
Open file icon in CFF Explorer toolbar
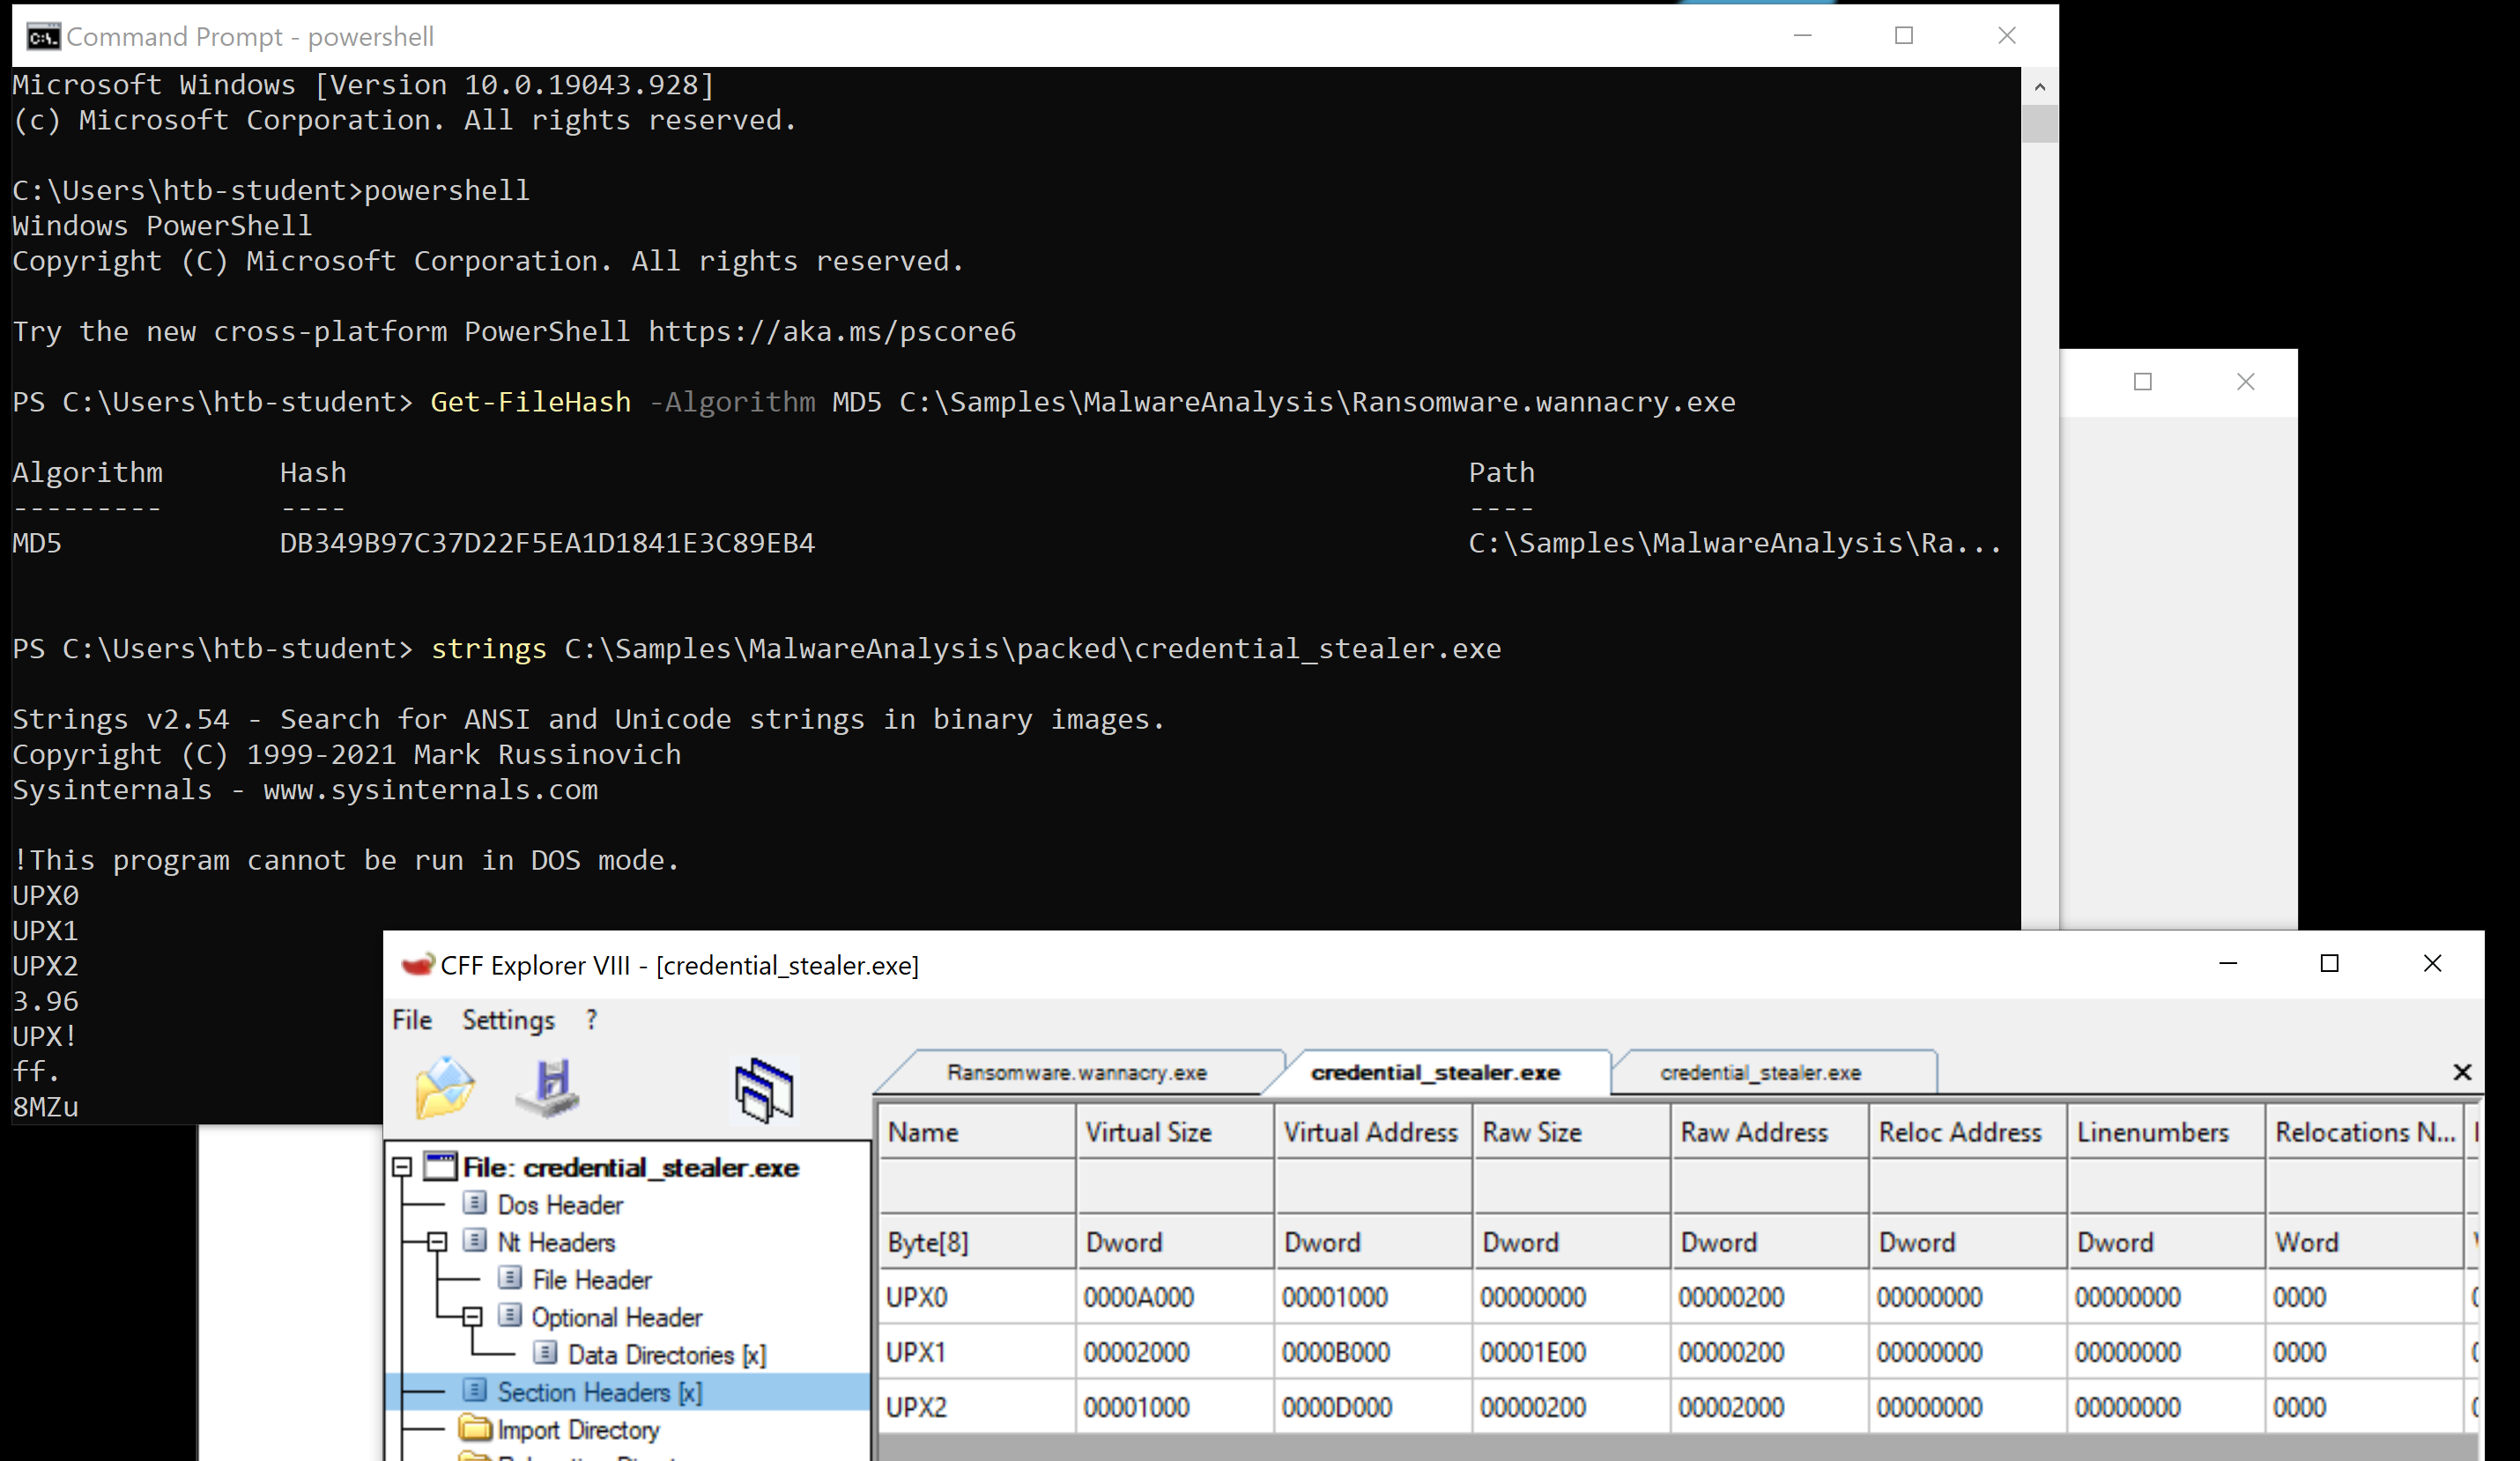tap(445, 1088)
